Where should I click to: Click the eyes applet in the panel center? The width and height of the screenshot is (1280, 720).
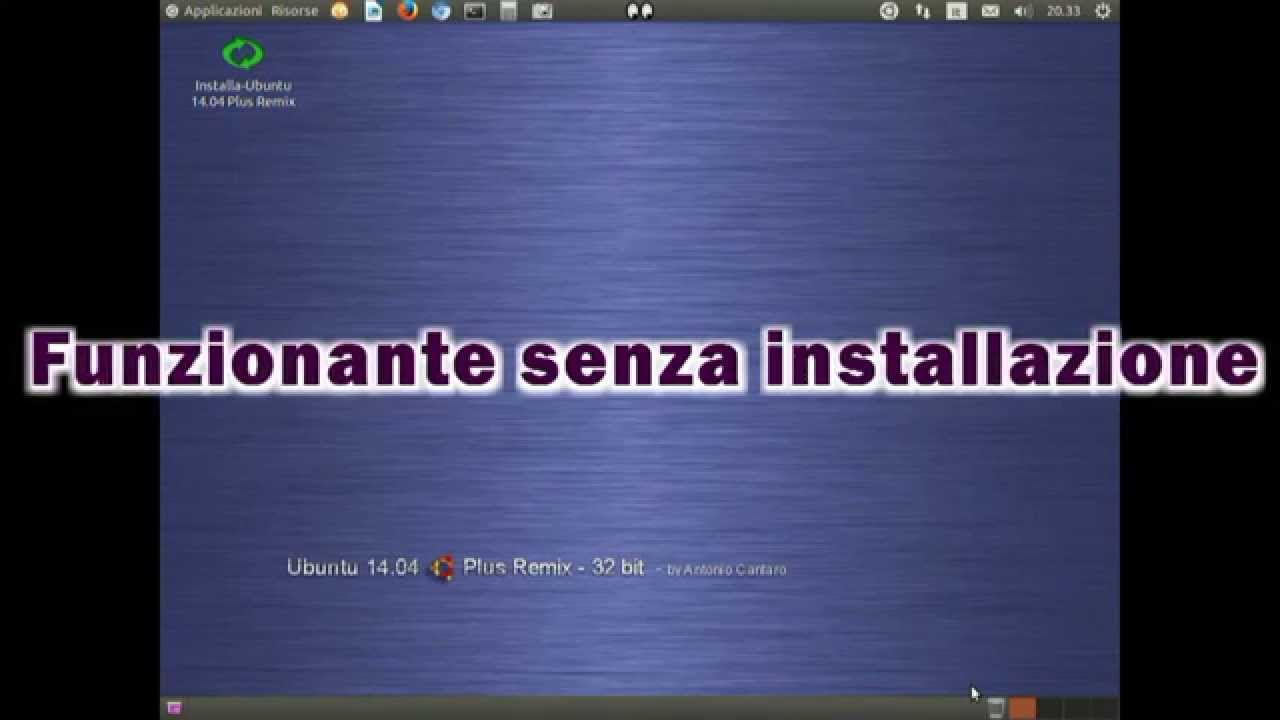pyautogui.click(x=639, y=11)
